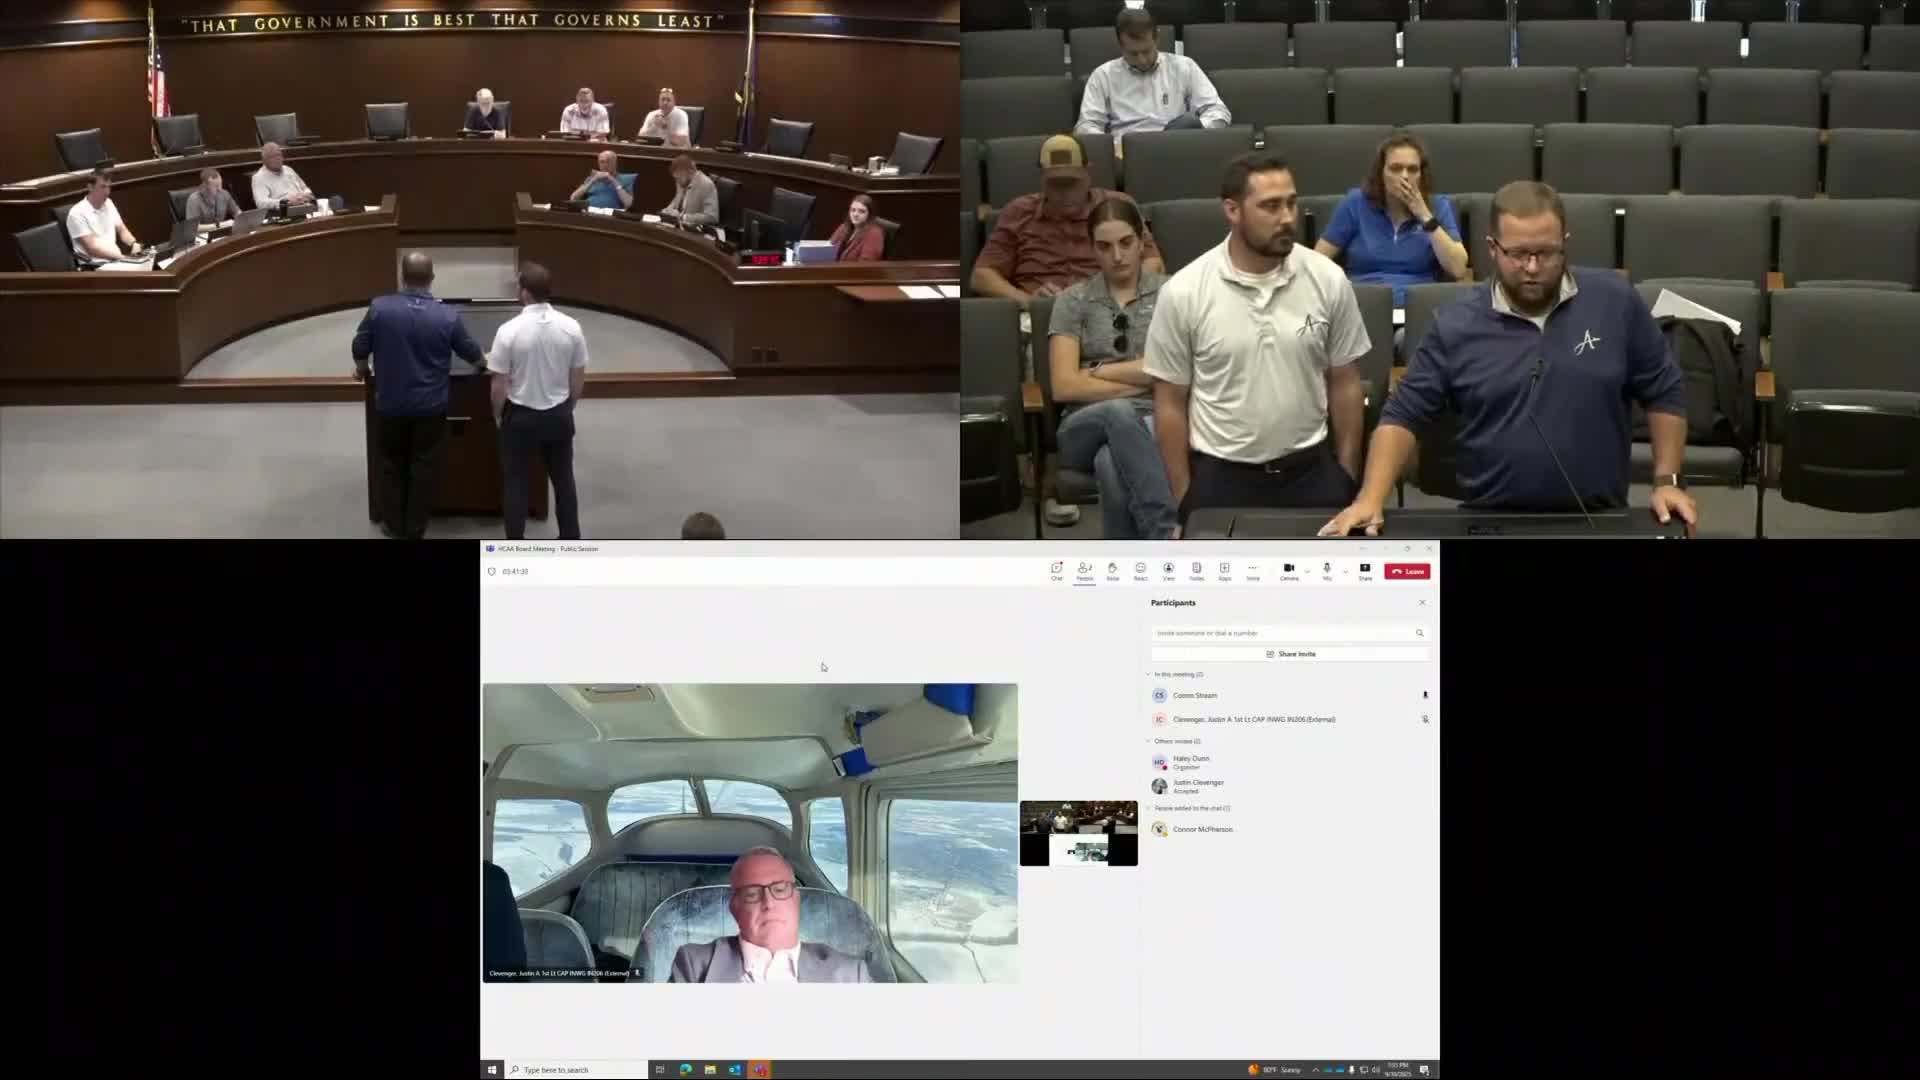Toggle the Mic mute state
Image resolution: width=1920 pixels, height=1080 pixels.
click(1326, 570)
